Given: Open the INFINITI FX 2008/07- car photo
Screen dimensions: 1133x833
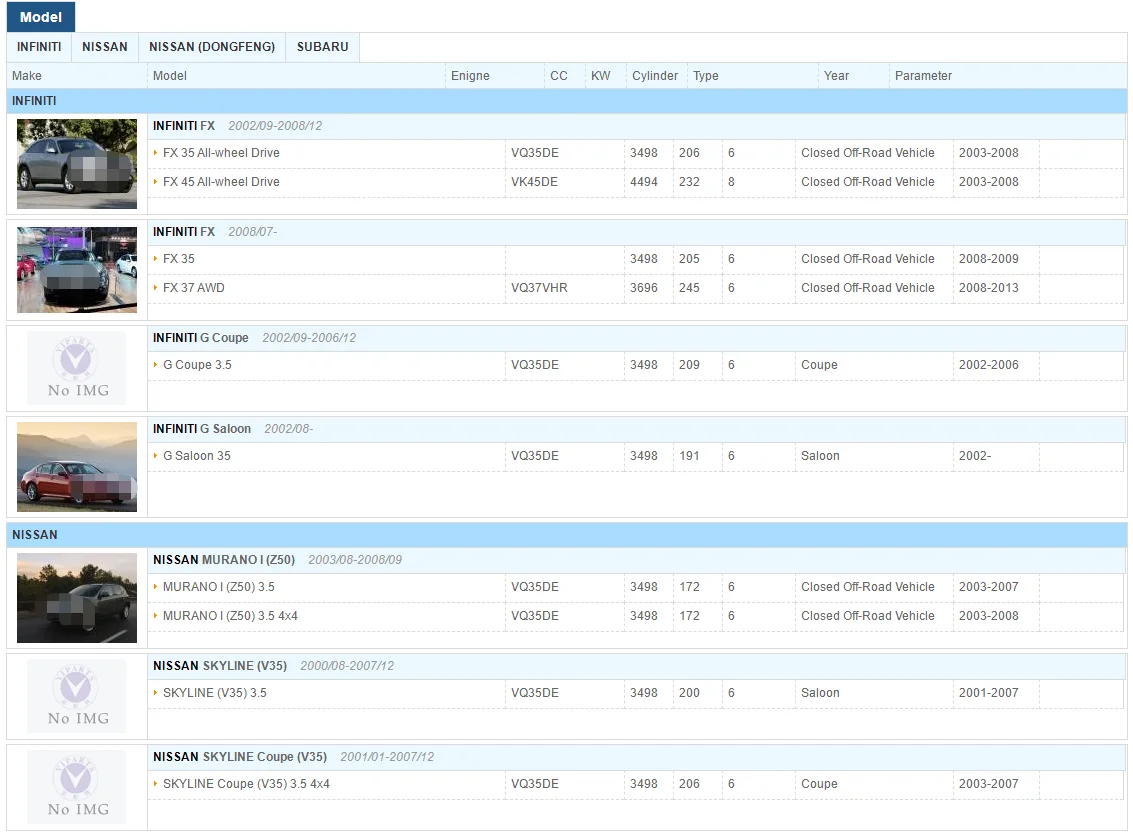Looking at the screenshot, I should coord(77,270).
